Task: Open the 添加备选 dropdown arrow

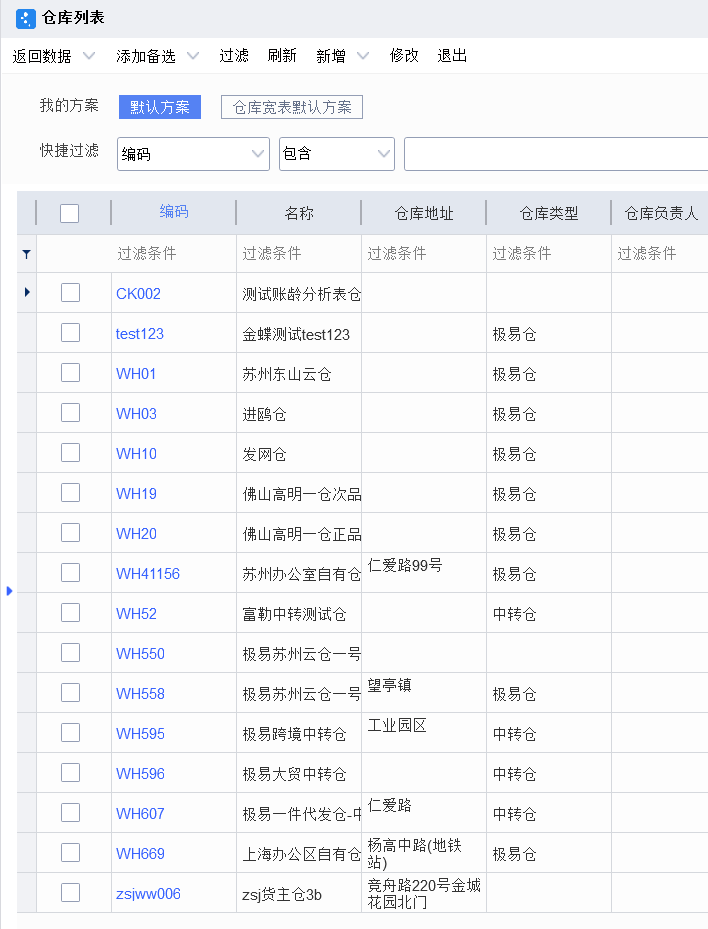Action: [x=193, y=56]
